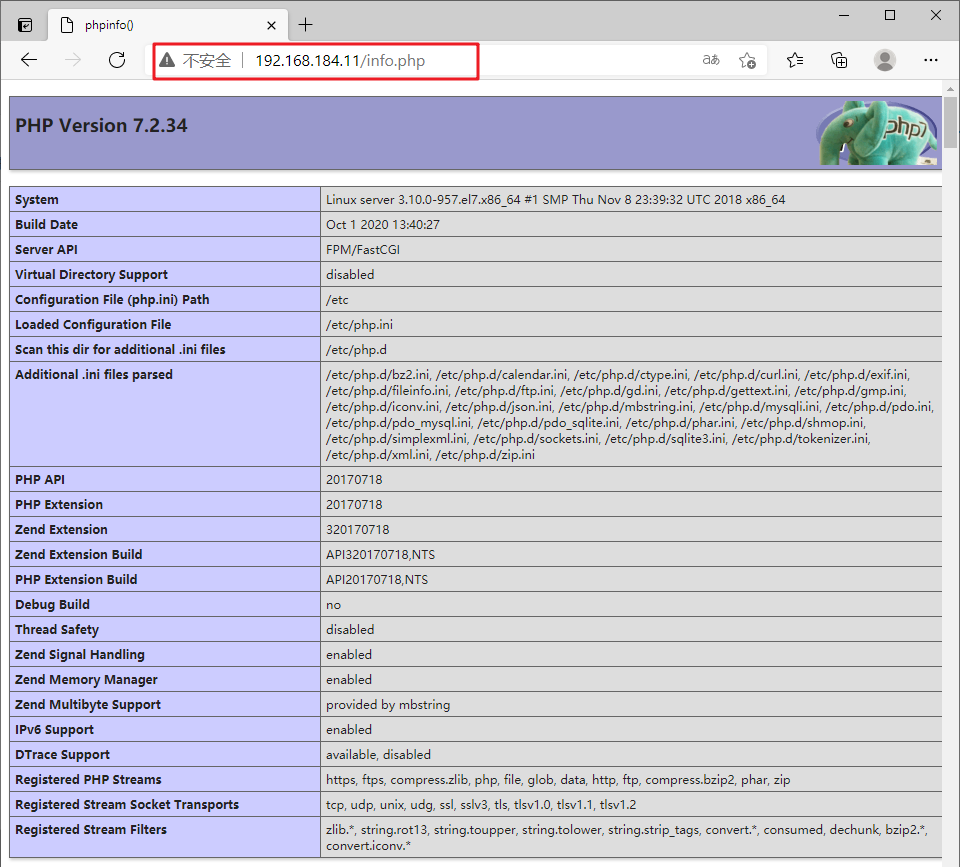Open a new tab

(x=306, y=25)
